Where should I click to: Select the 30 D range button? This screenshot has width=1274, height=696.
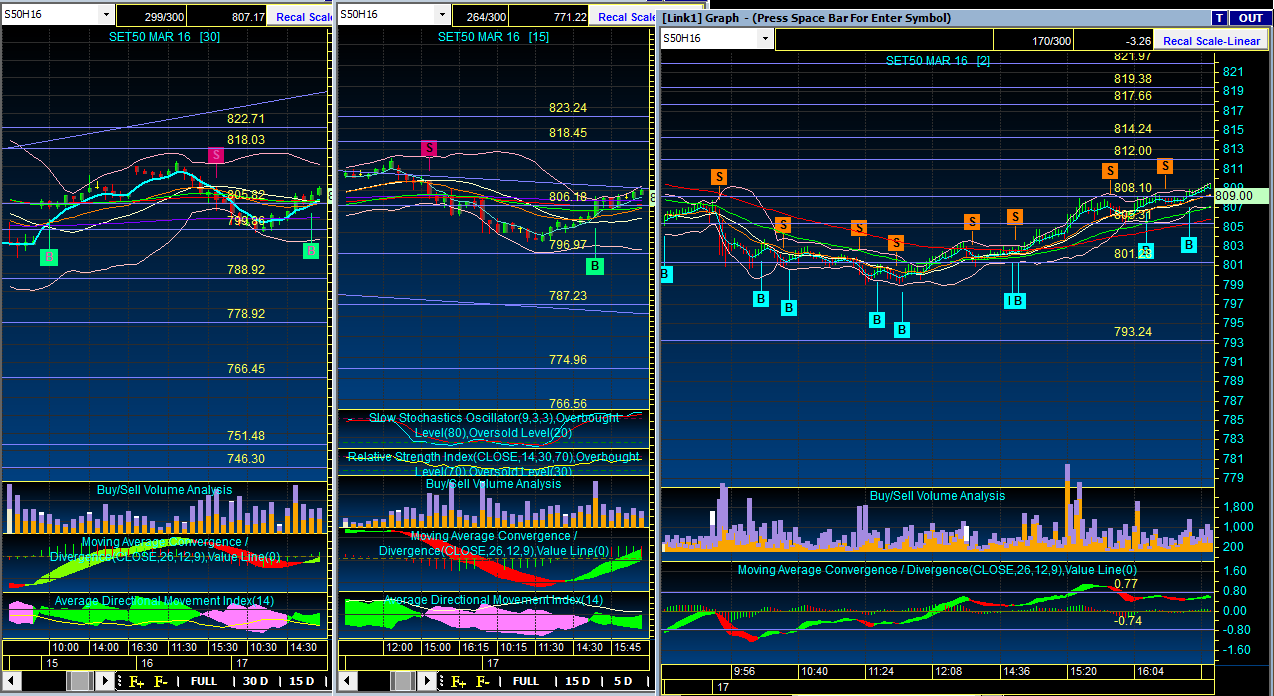tap(256, 682)
